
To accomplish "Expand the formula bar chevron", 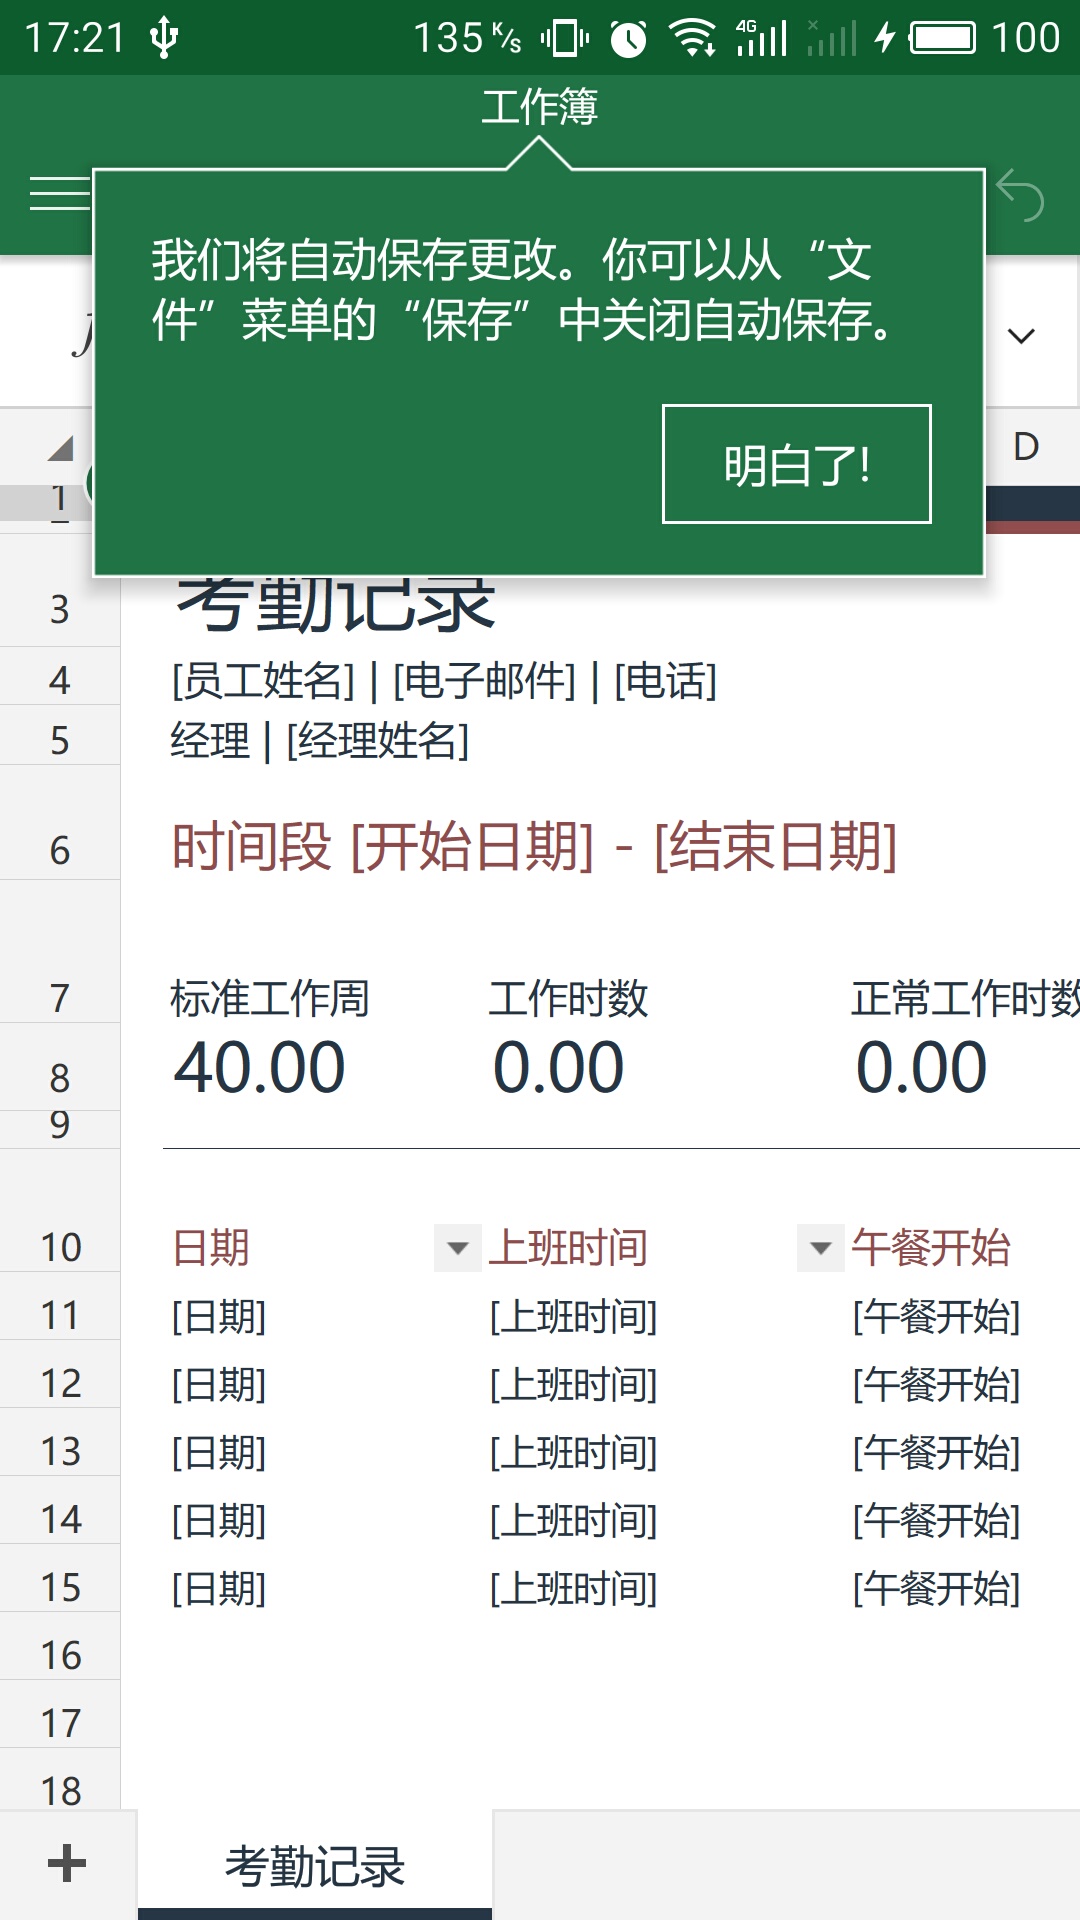I will pyautogui.click(x=1021, y=336).
